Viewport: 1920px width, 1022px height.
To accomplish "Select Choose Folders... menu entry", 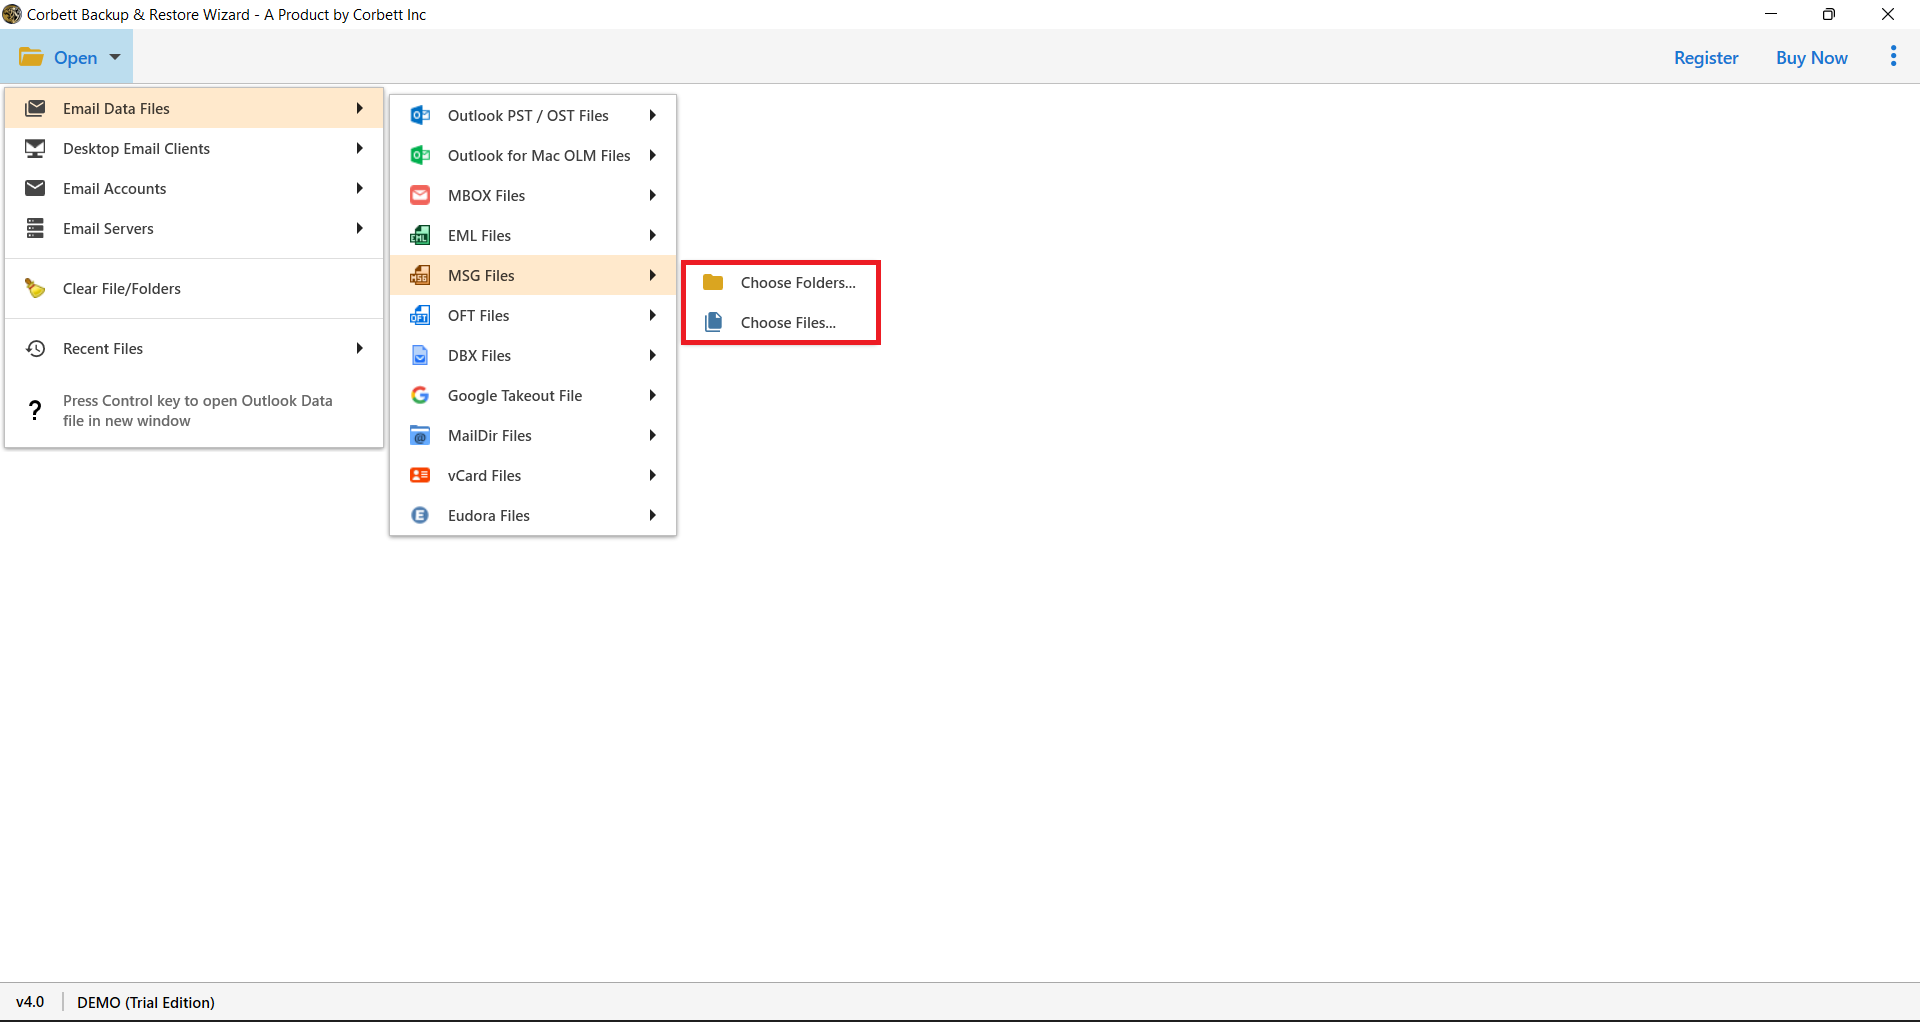I will (x=781, y=283).
